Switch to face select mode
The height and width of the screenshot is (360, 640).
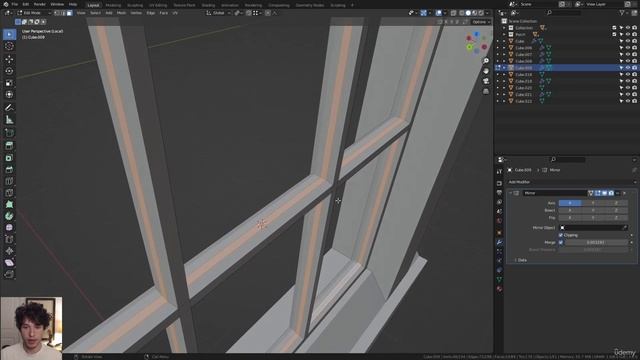[x=69, y=13]
